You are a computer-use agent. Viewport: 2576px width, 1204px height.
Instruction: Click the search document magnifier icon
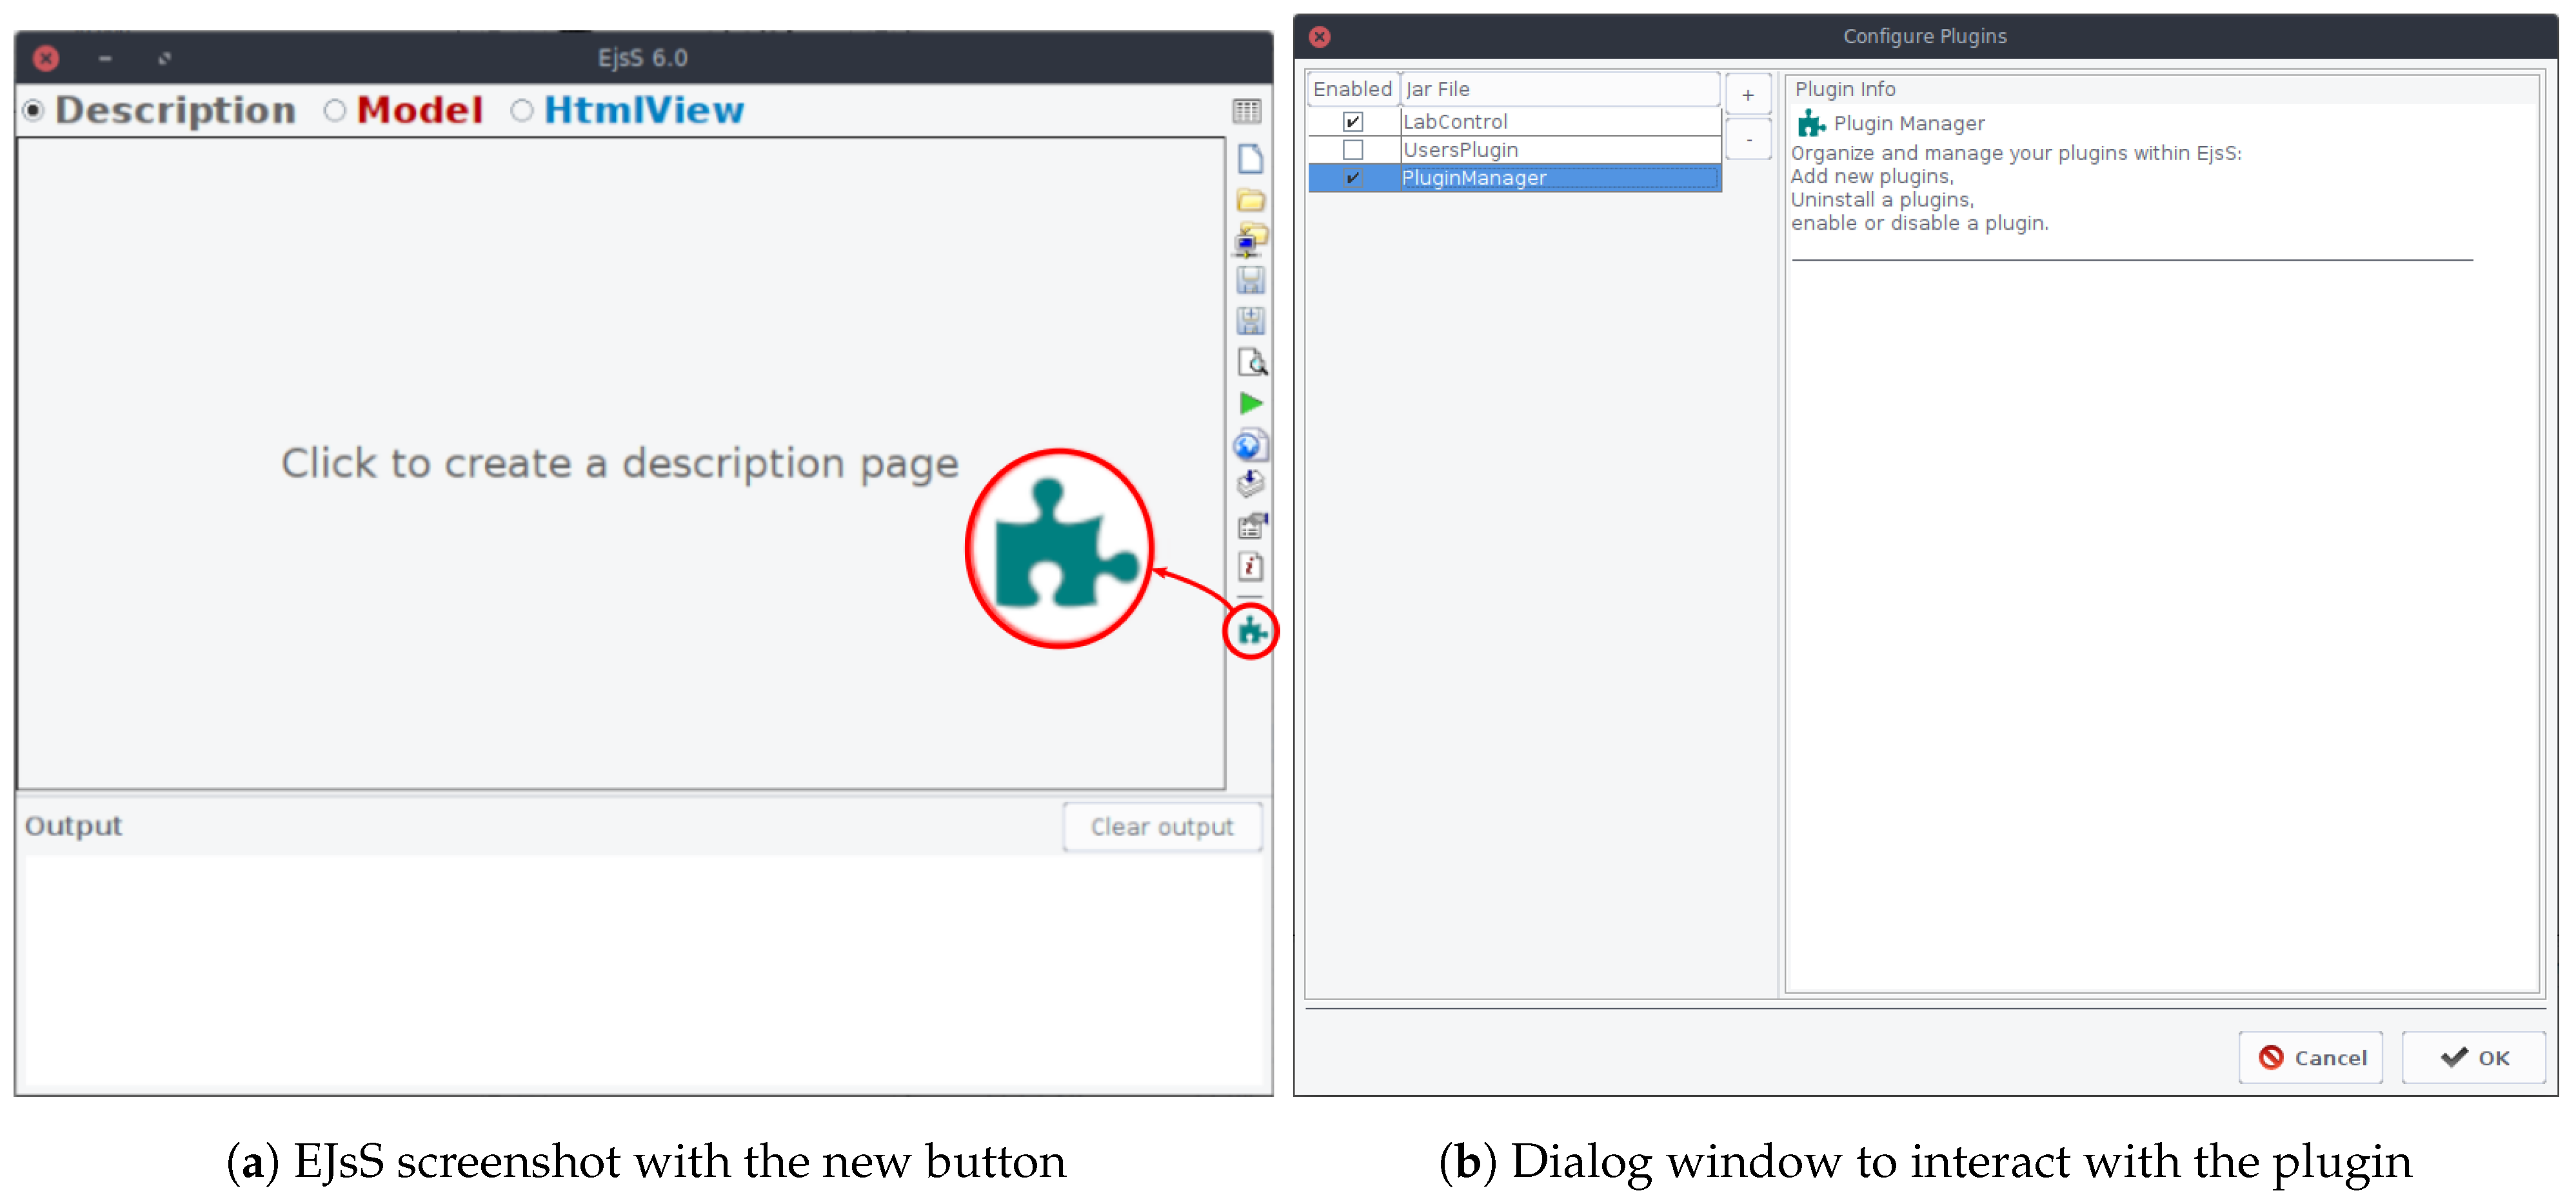pos(1251,362)
